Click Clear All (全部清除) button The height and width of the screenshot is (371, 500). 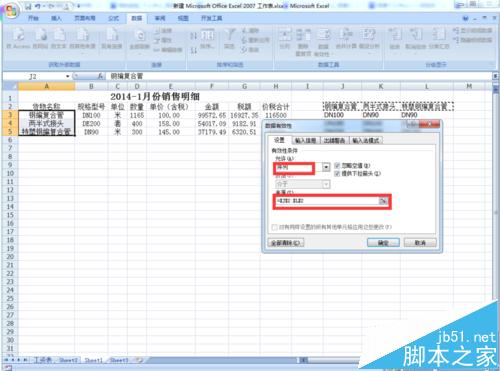coord(286,243)
